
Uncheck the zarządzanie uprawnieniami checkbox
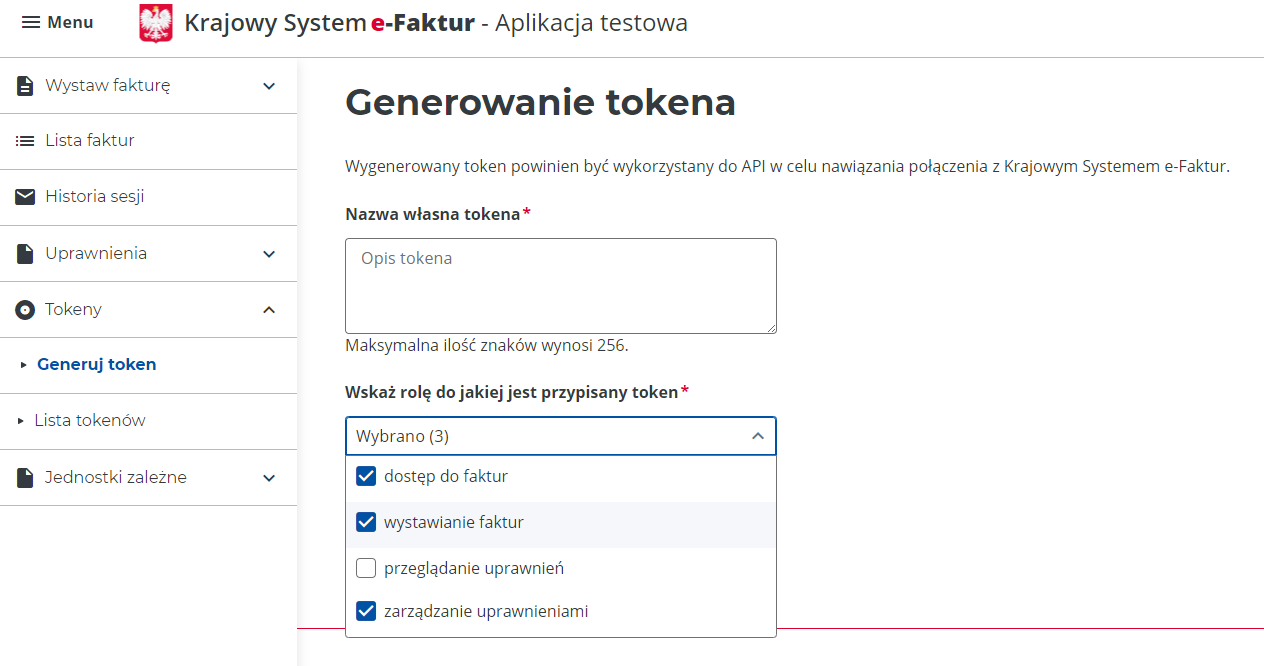pos(366,611)
